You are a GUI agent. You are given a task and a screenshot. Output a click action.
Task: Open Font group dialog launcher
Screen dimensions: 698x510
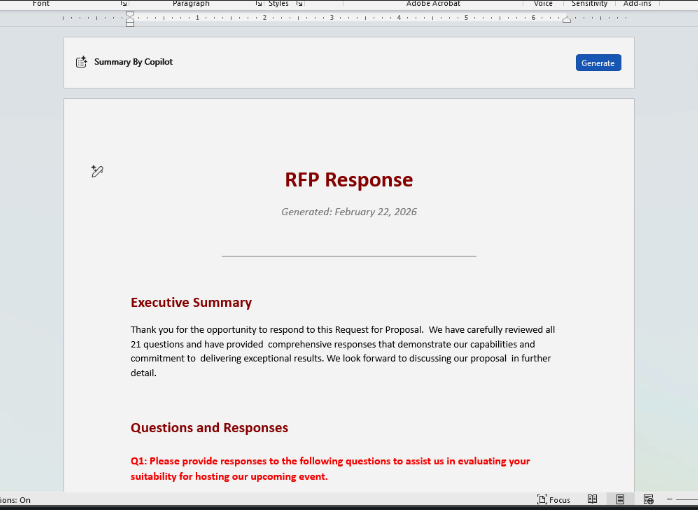click(124, 4)
